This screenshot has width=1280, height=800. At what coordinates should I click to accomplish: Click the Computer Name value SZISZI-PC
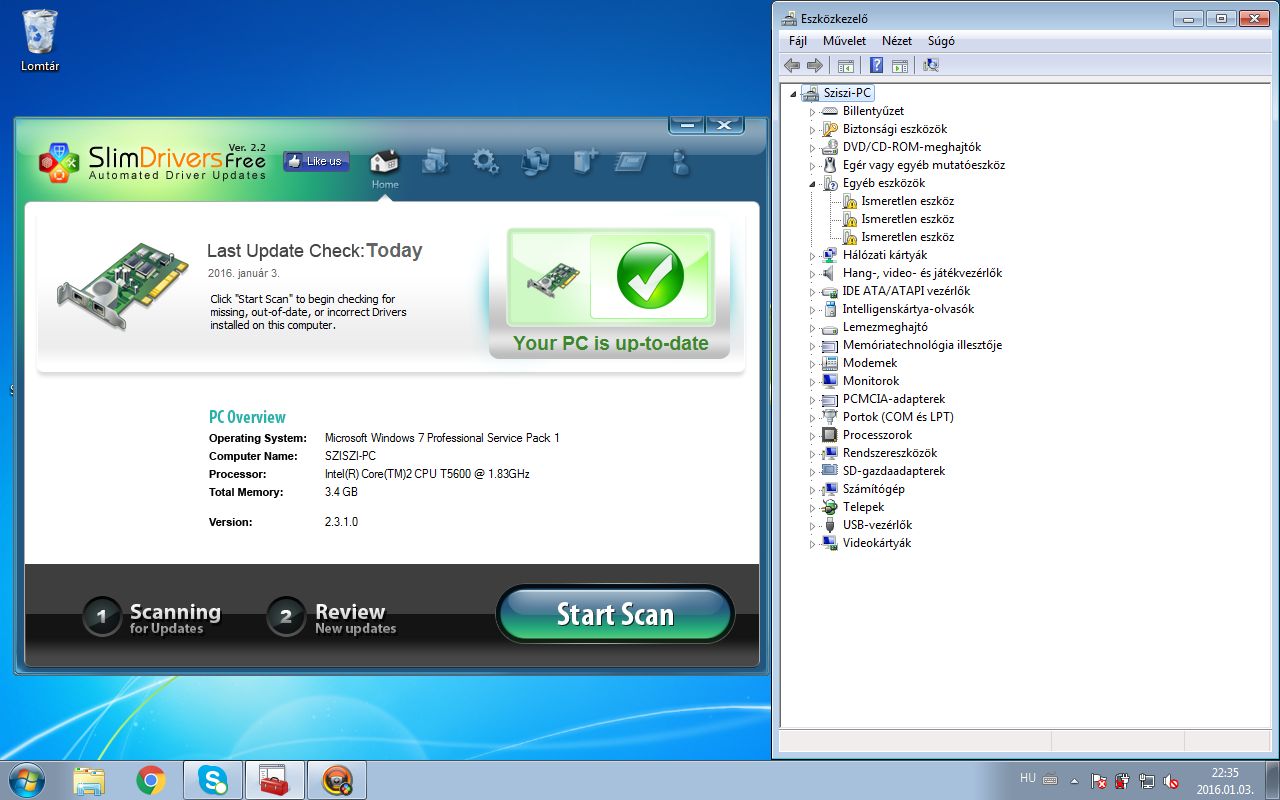coord(350,456)
